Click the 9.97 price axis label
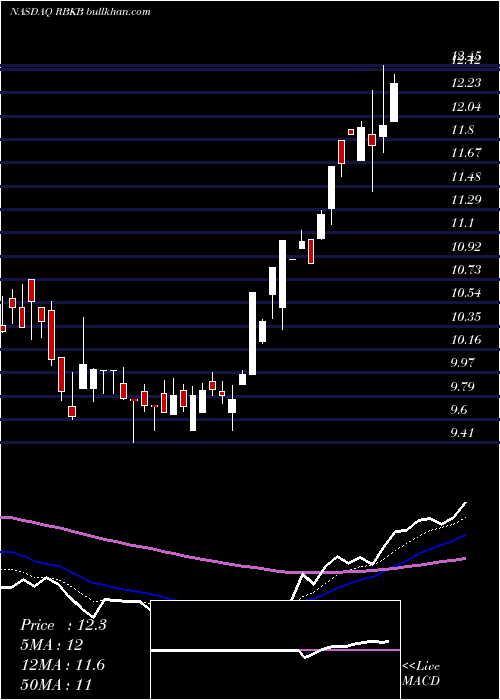The image size is (500, 700). click(464, 363)
